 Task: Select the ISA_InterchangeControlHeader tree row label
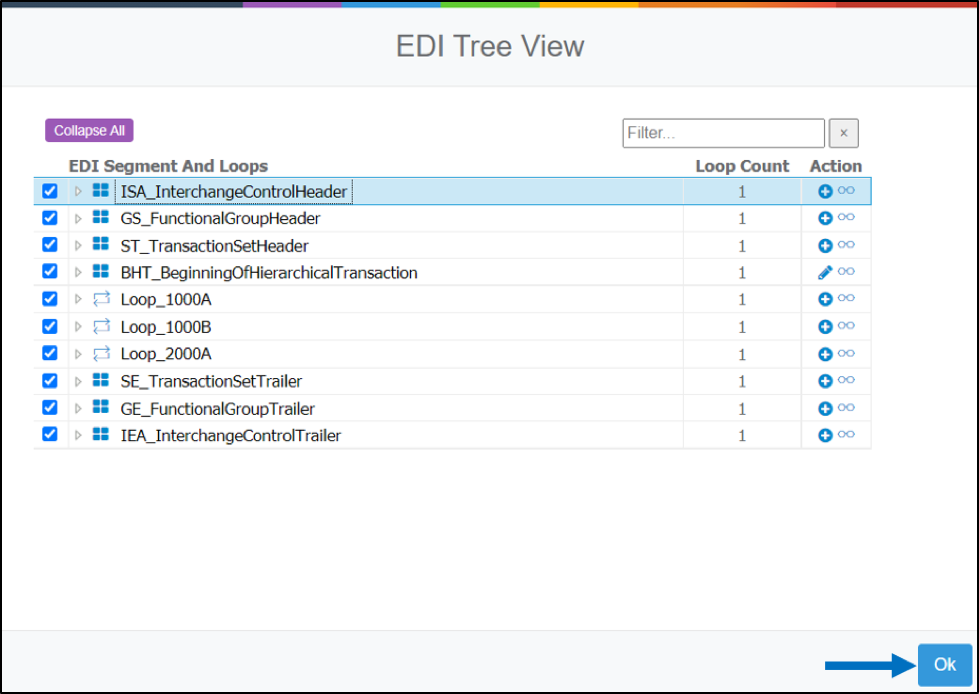pos(234,192)
